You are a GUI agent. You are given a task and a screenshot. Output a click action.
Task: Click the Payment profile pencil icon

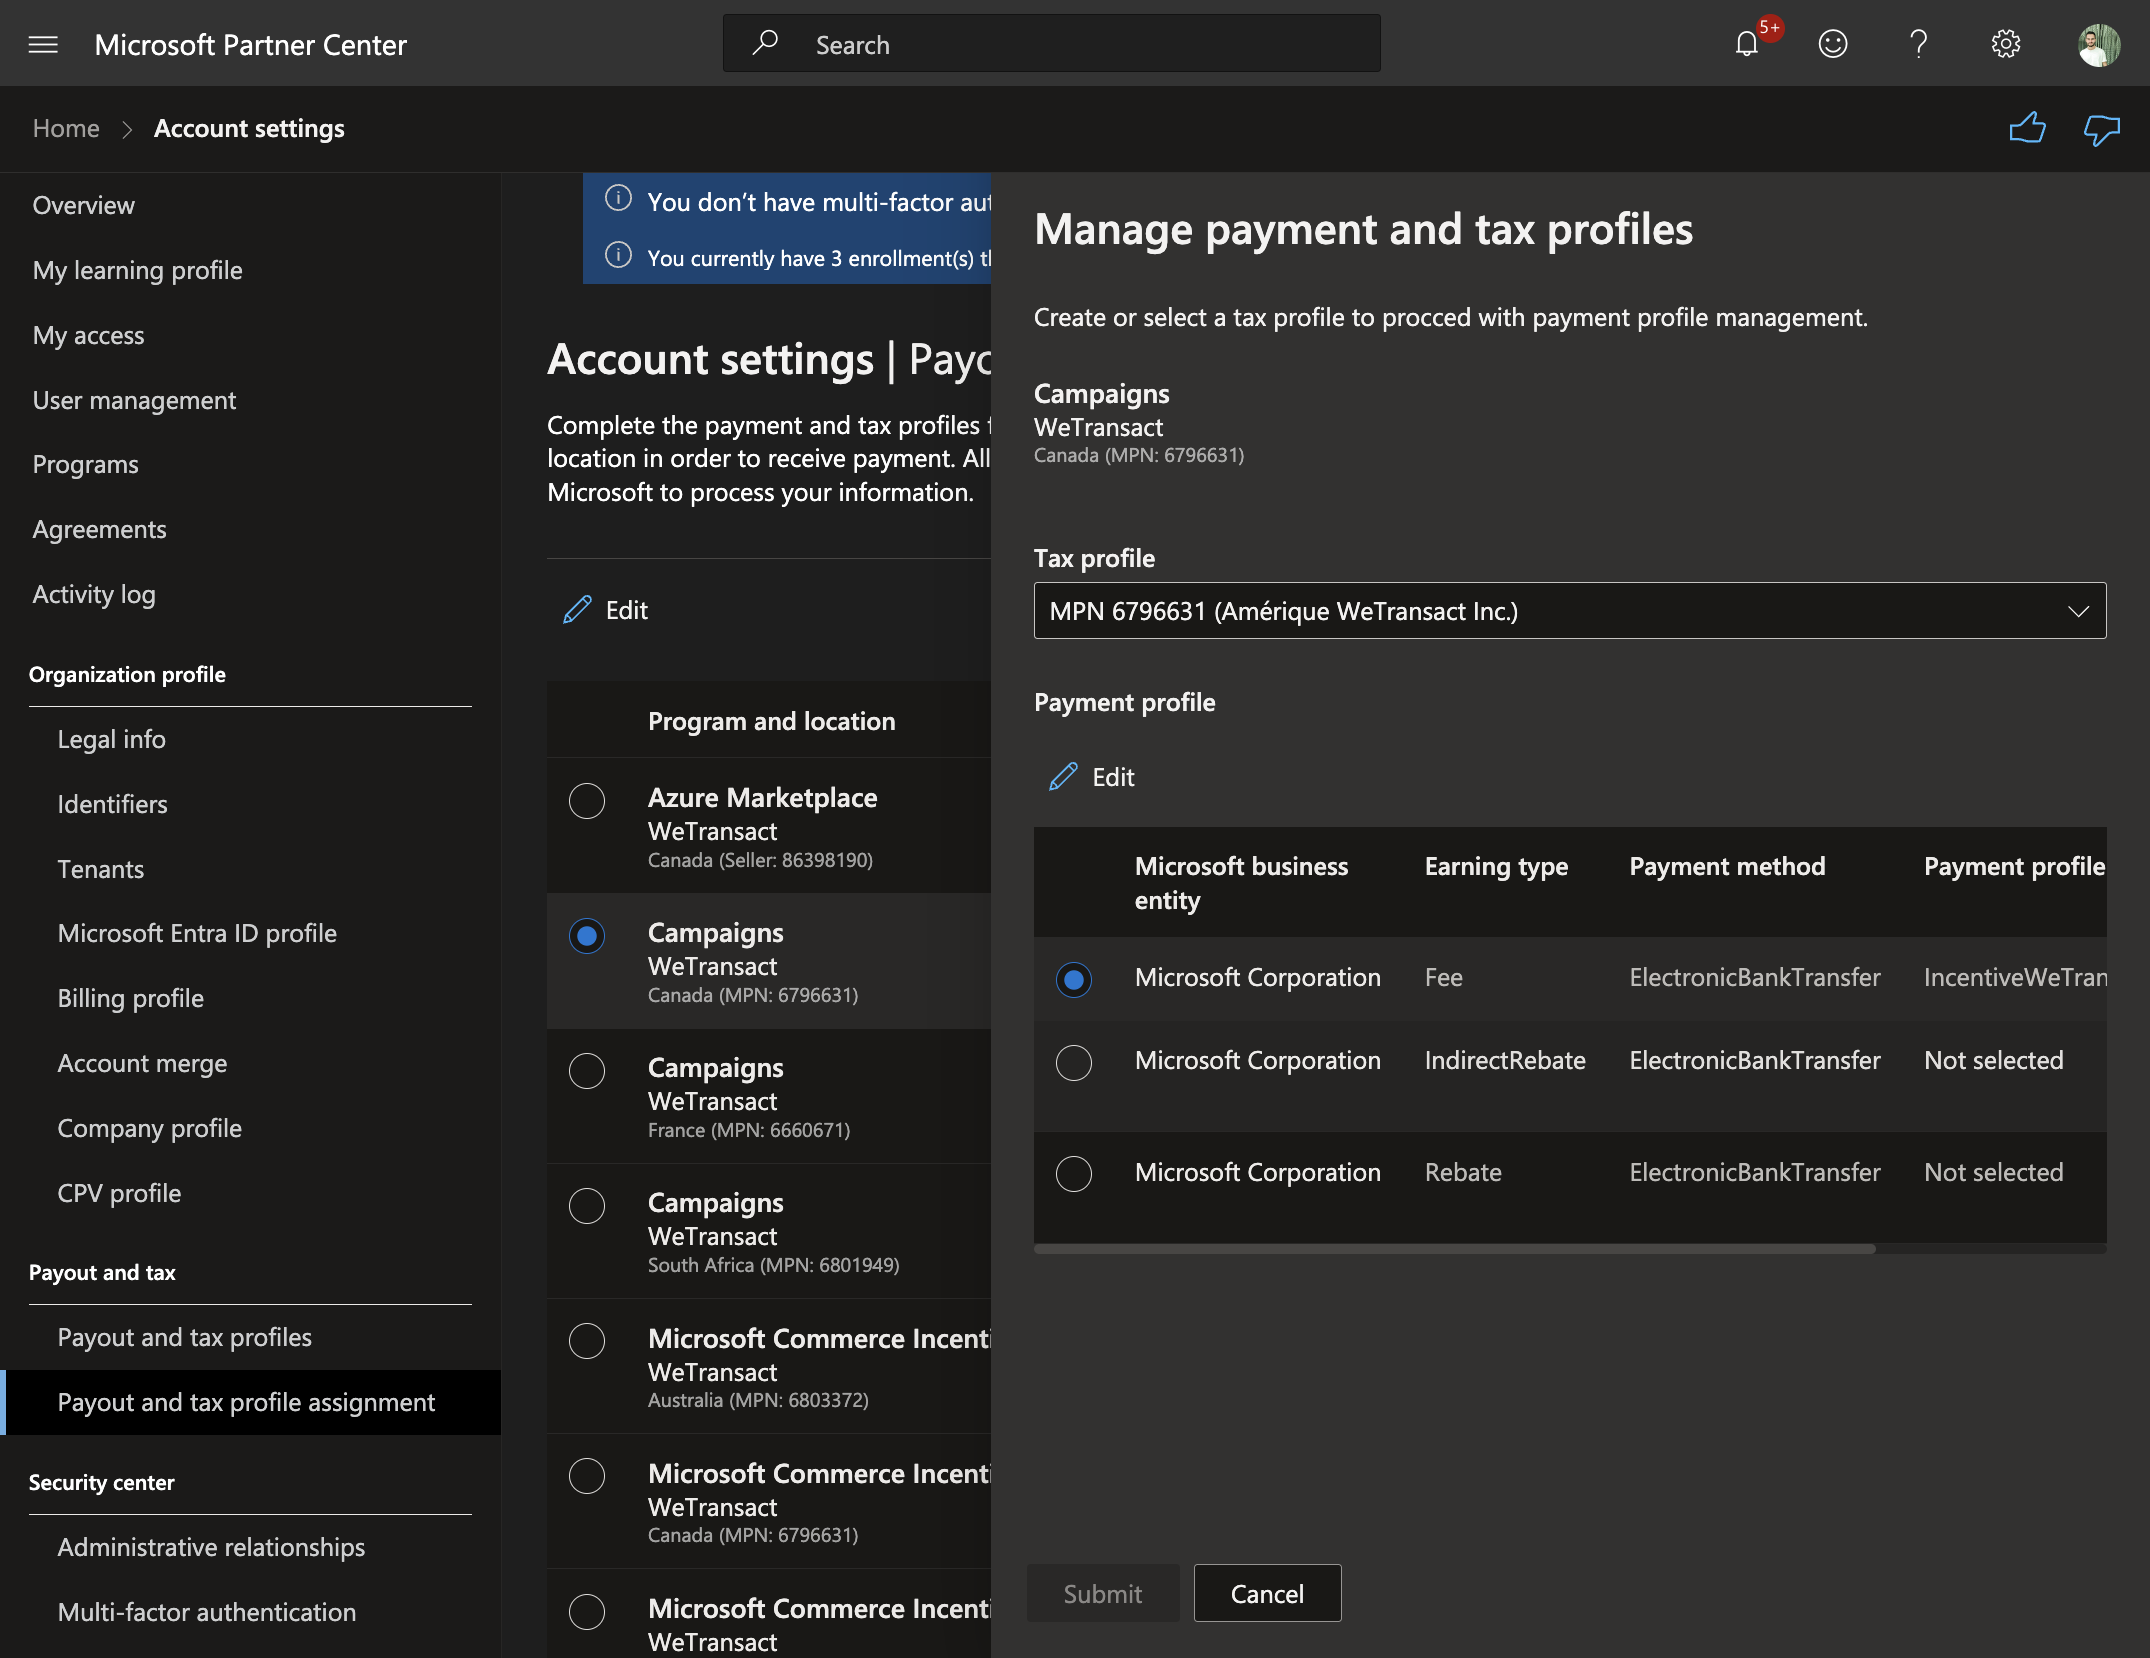click(1063, 777)
